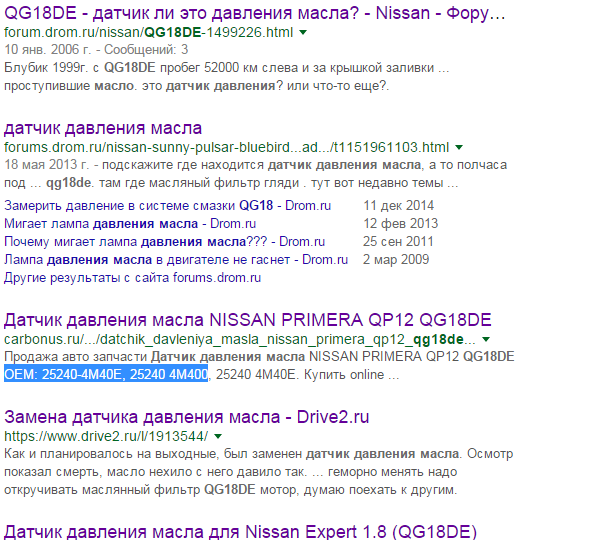The image size is (608, 540).
Task: Open sitelink Мигает лампа давления масла
Action: [130, 224]
